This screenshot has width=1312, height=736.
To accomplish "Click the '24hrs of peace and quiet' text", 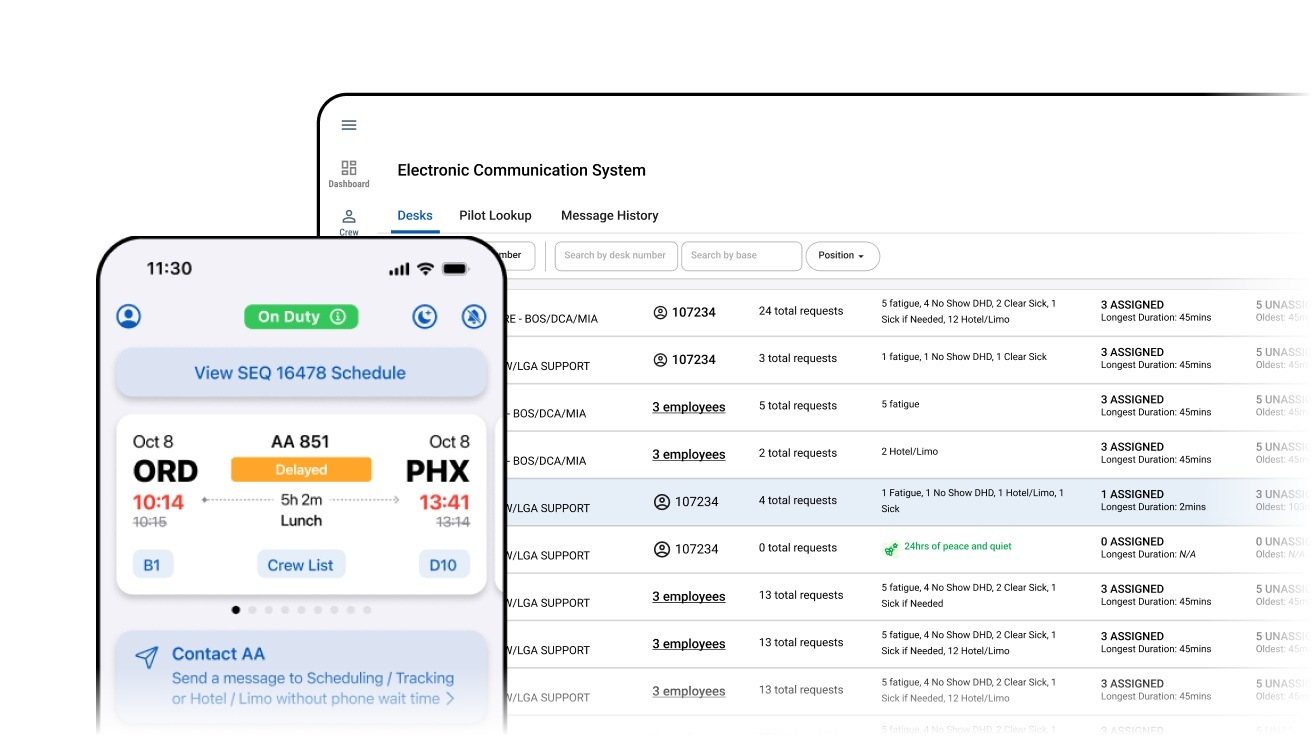I will (x=958, y=547).
